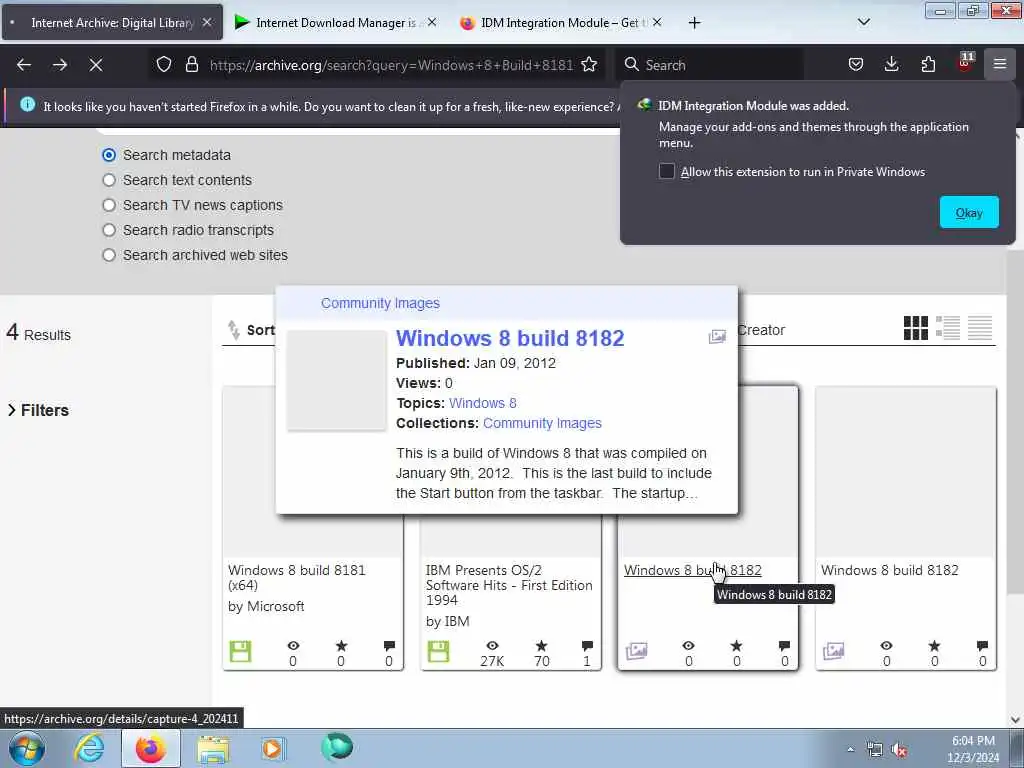Click thumbnail of last Windows 8 build 8182 card
Screen dimensions: 1024x768
[x=906, y=472]
